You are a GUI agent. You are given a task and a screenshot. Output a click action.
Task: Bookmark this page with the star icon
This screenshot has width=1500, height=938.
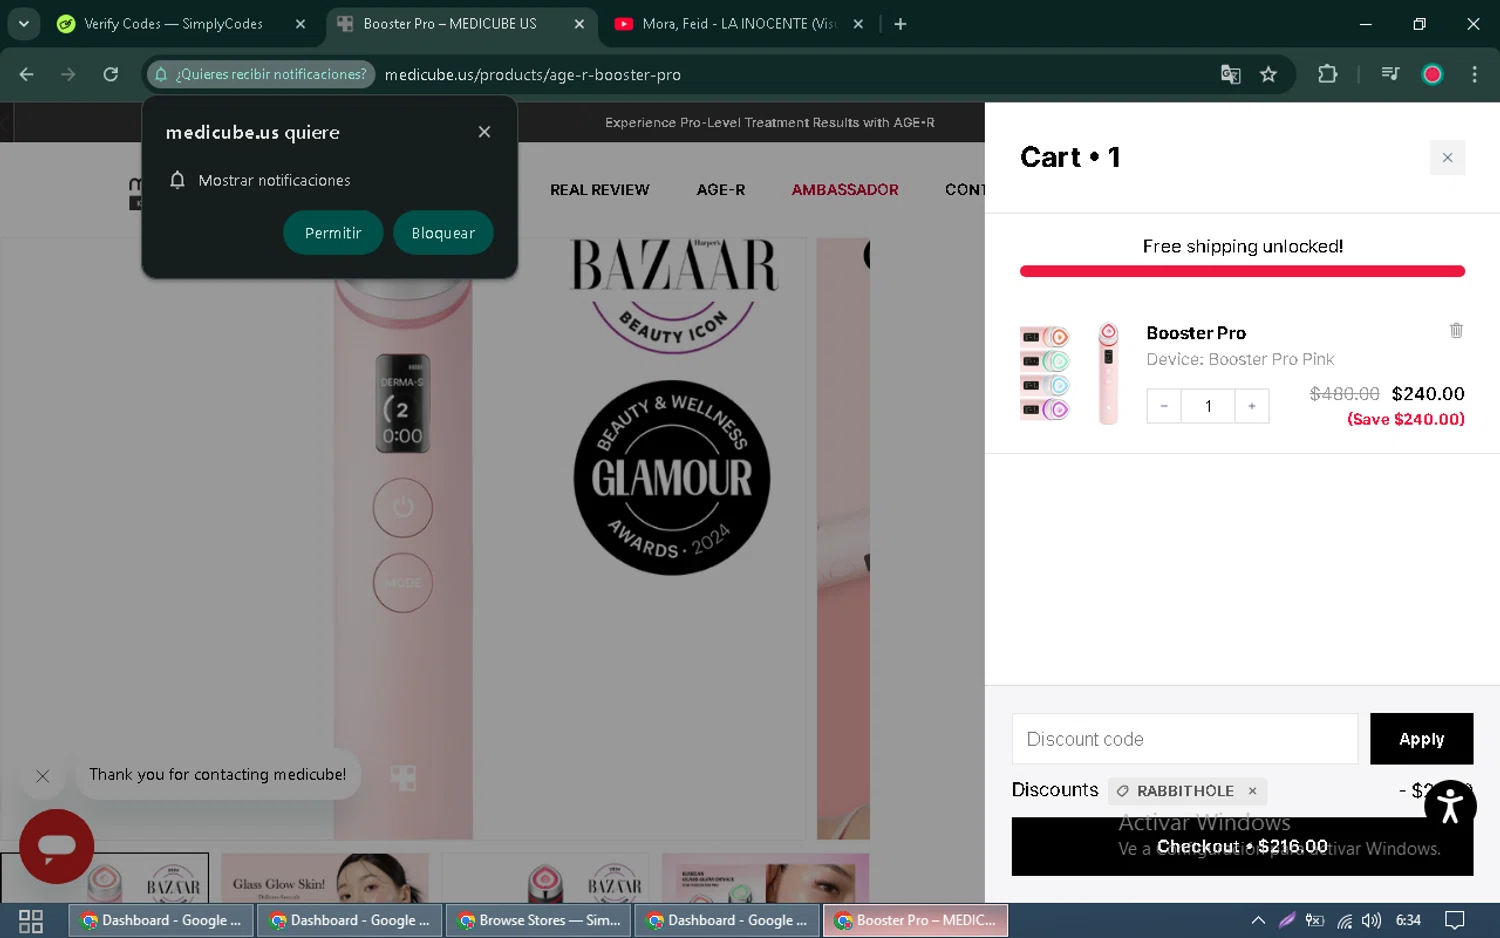coord(1269,74)
